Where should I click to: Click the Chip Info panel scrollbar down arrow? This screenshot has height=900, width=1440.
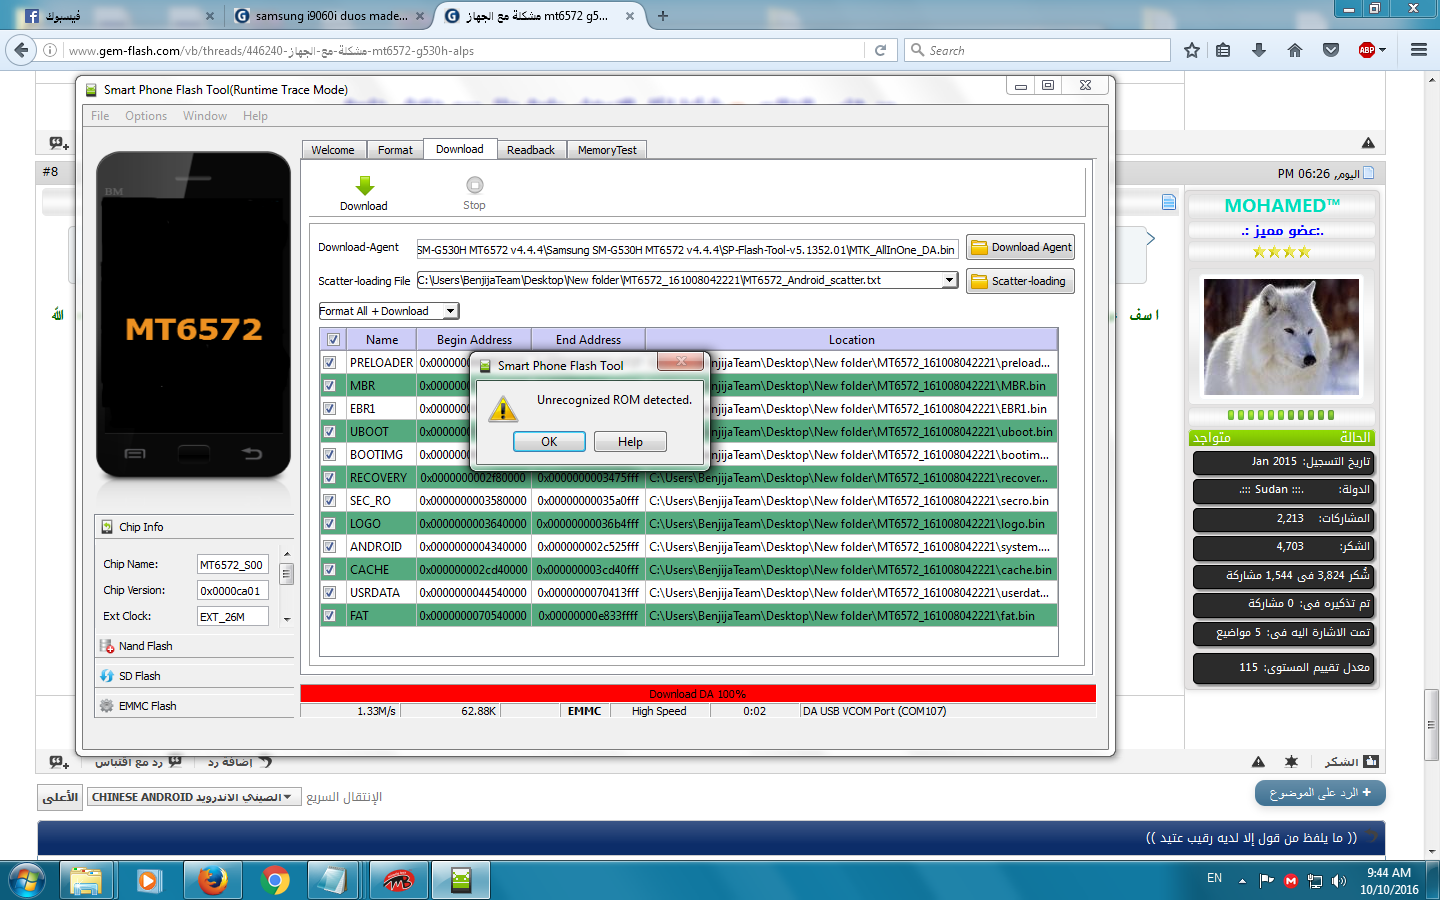(287, 619)
